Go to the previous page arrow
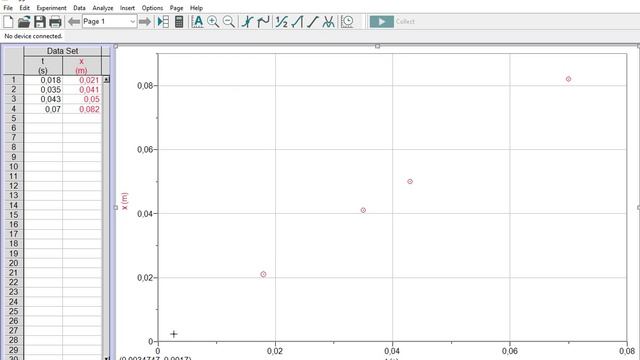The height and width of the screenshot is (360, 640). [x=74, y=22]
